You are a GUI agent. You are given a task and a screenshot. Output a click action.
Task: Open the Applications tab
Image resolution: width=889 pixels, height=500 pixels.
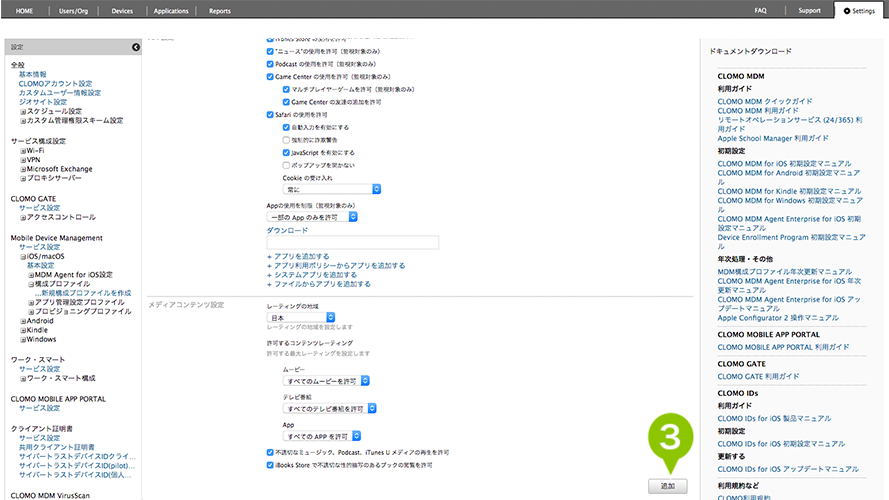coord(171,11)
